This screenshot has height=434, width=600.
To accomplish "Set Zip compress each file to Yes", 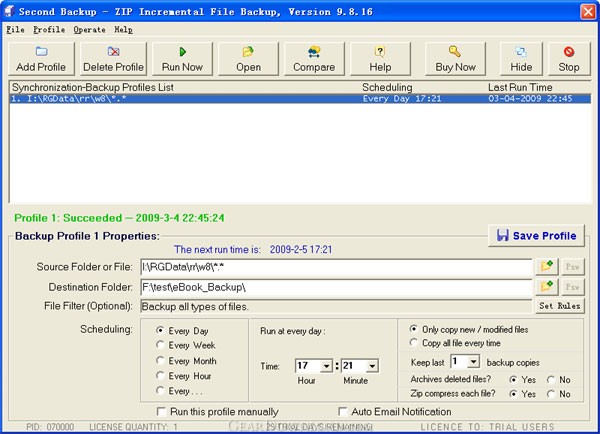I will click(x=523, y=394).
